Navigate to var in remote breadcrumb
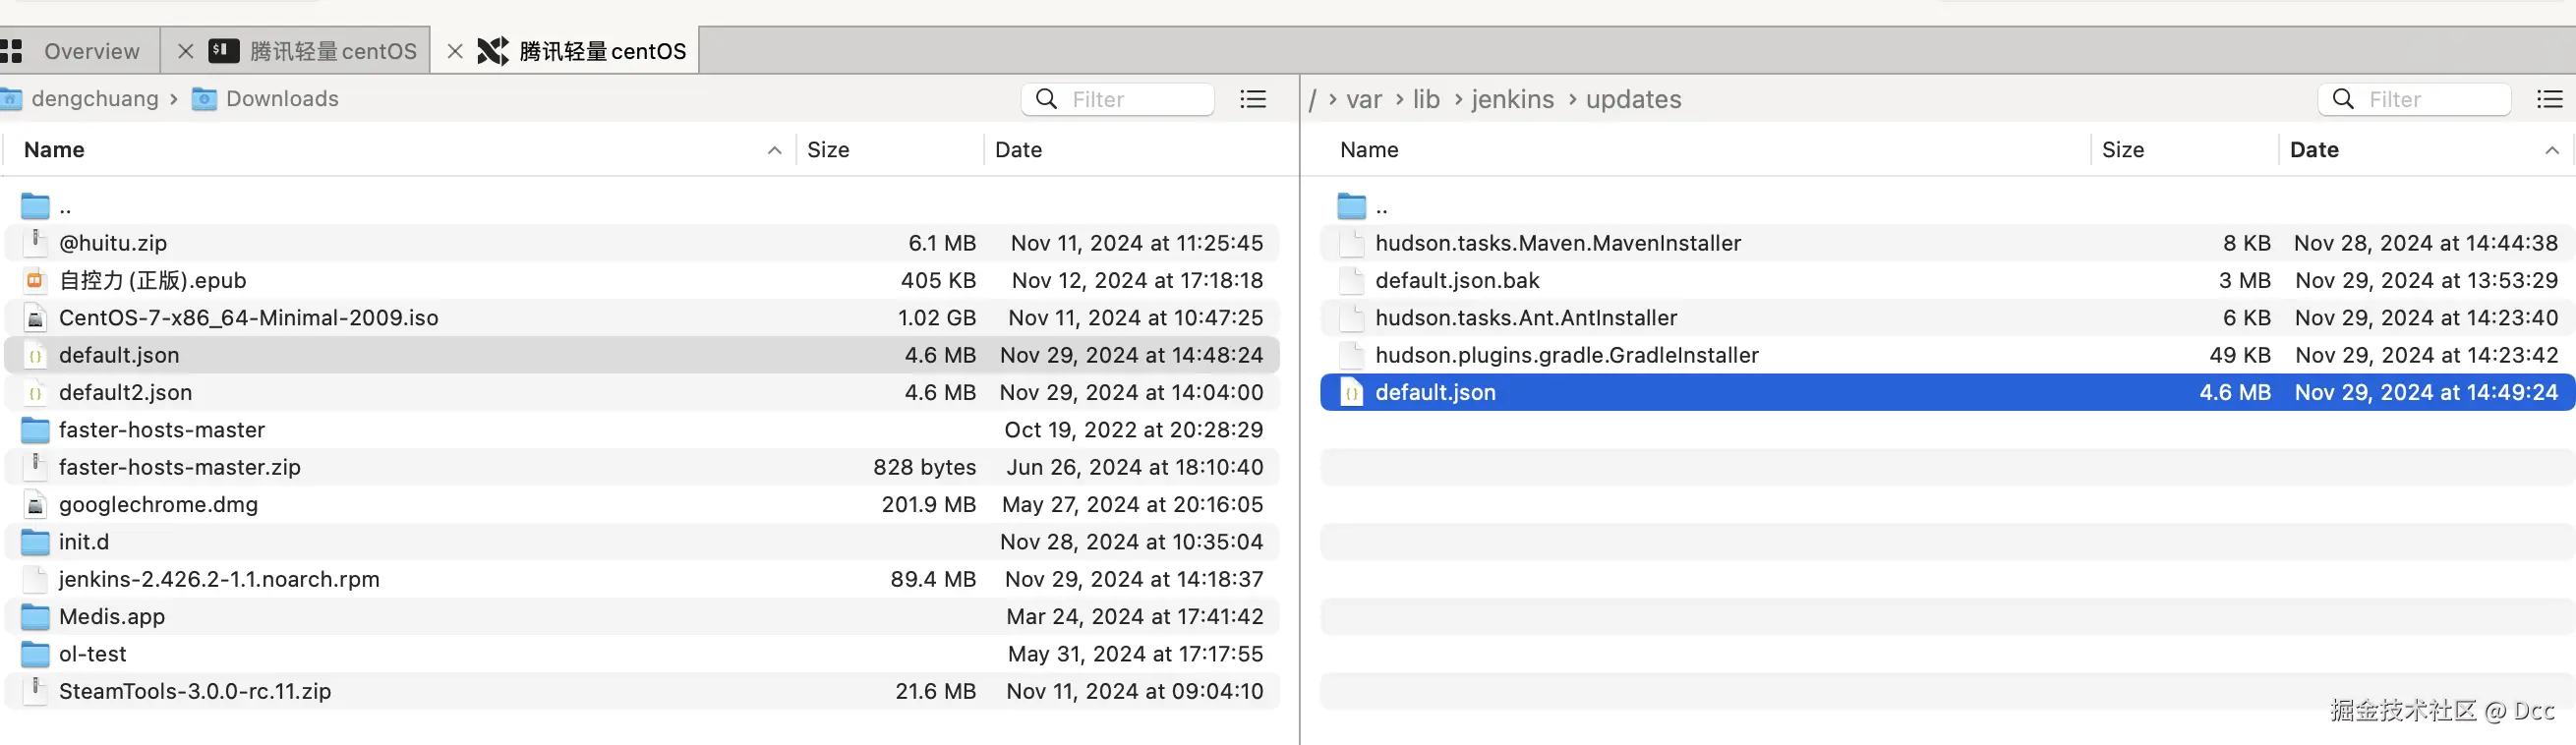Screen dimensions: 2576x745 (x=1363, y=99)
